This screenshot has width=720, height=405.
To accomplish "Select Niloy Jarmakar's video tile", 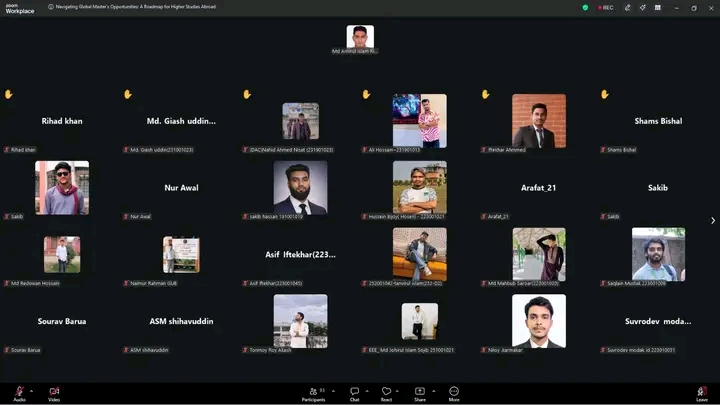I will click(x=539, y=320).
